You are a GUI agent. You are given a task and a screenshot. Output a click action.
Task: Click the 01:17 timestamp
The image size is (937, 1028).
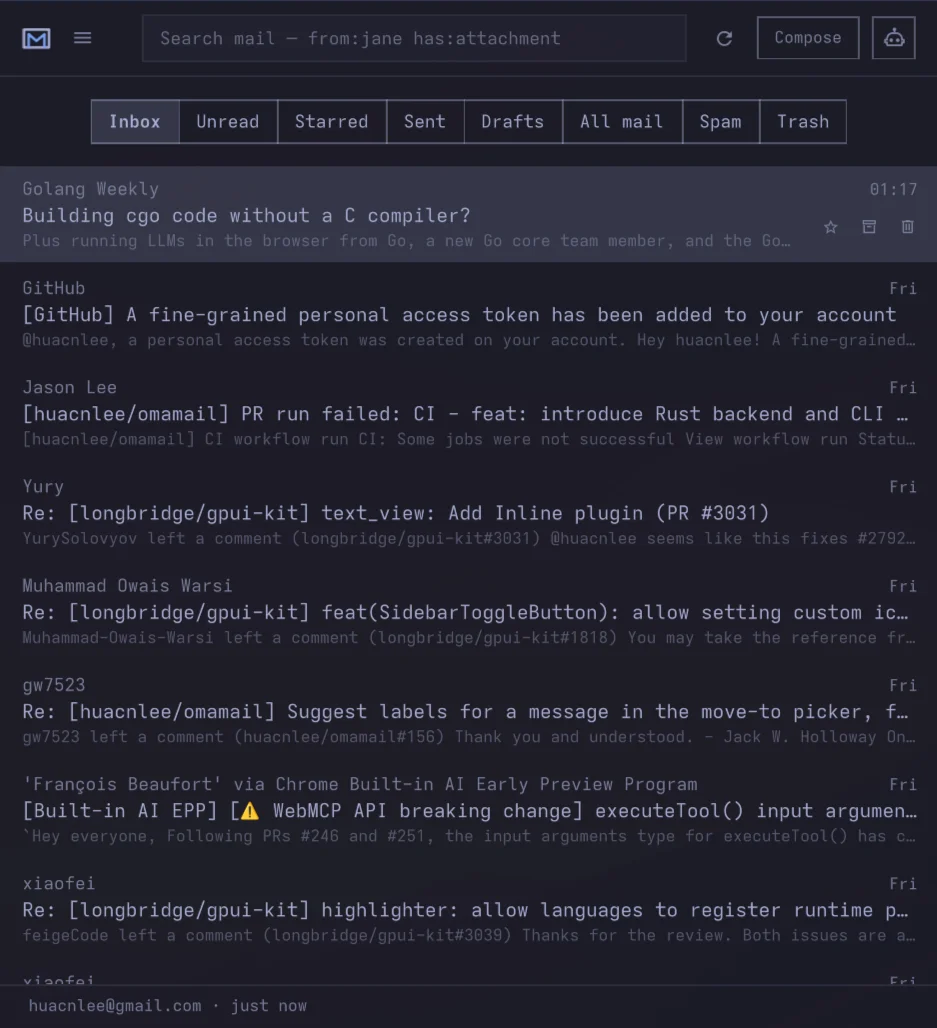tap(893, 189)
